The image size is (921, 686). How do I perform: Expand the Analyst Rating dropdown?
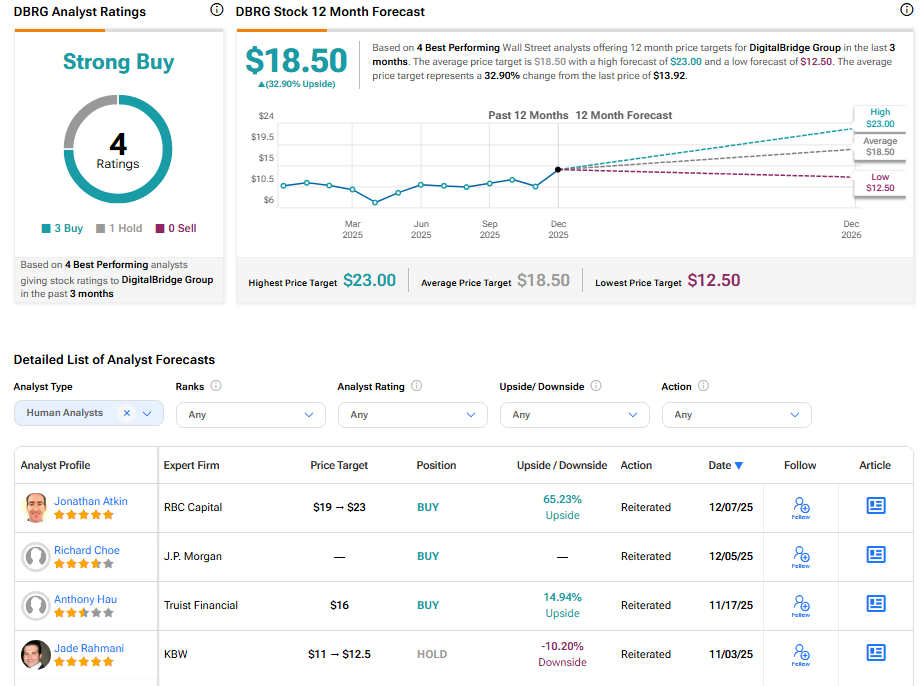[x=412, y=414]
